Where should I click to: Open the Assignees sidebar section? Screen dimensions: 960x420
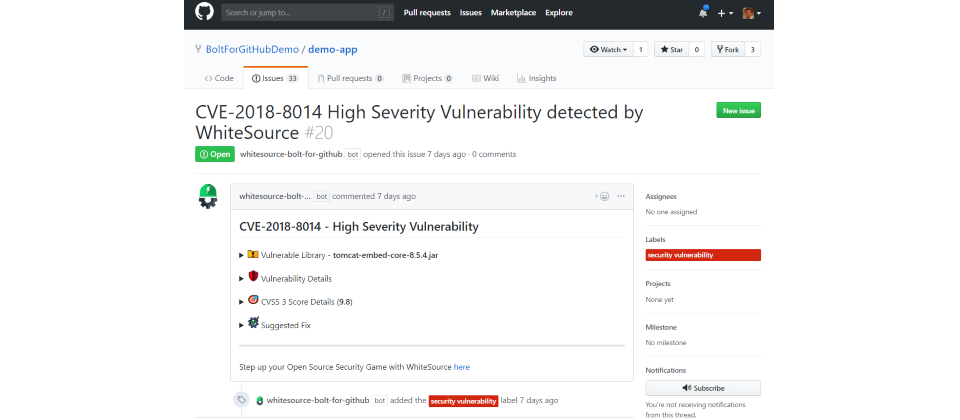pyautogui.click(x=661, y=197)
